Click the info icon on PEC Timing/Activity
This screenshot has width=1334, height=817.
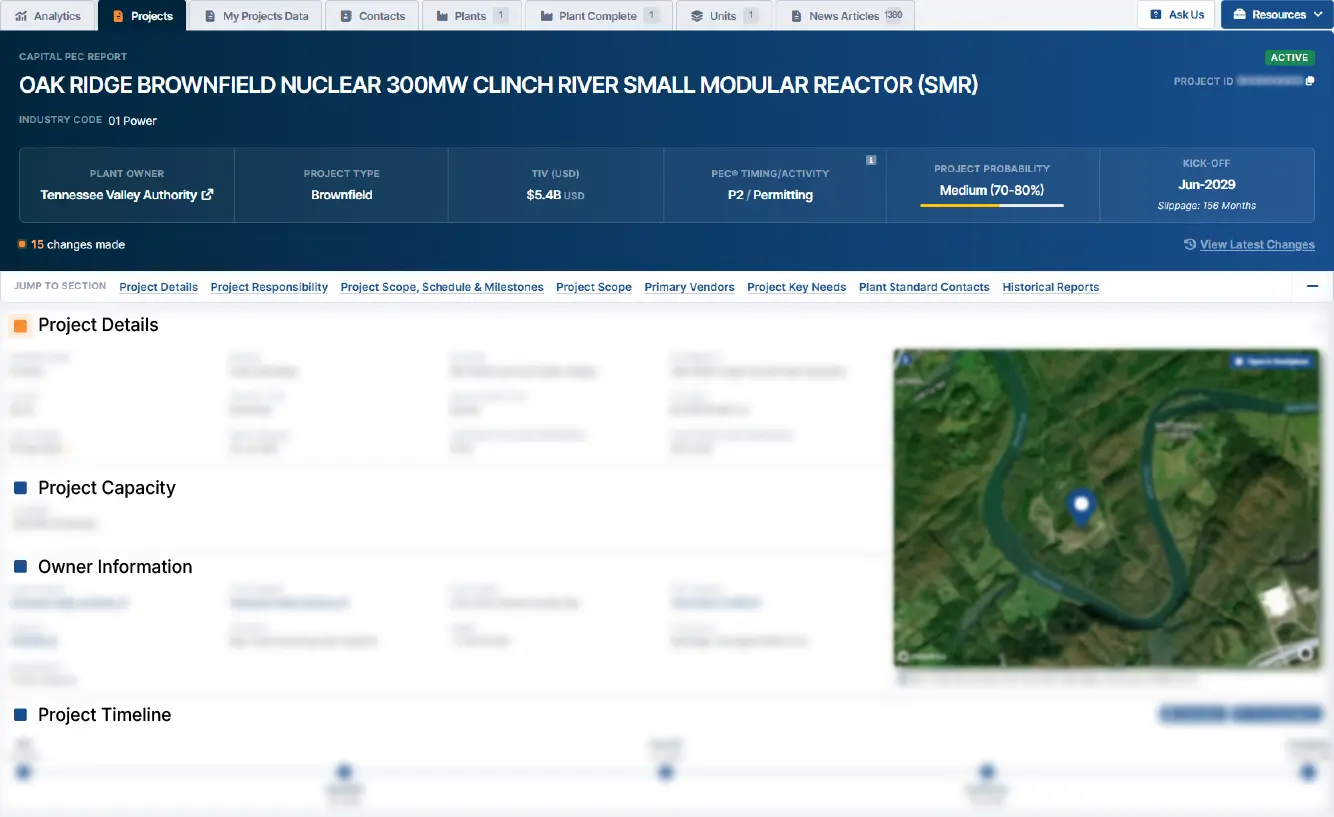[x=871, y=159]
